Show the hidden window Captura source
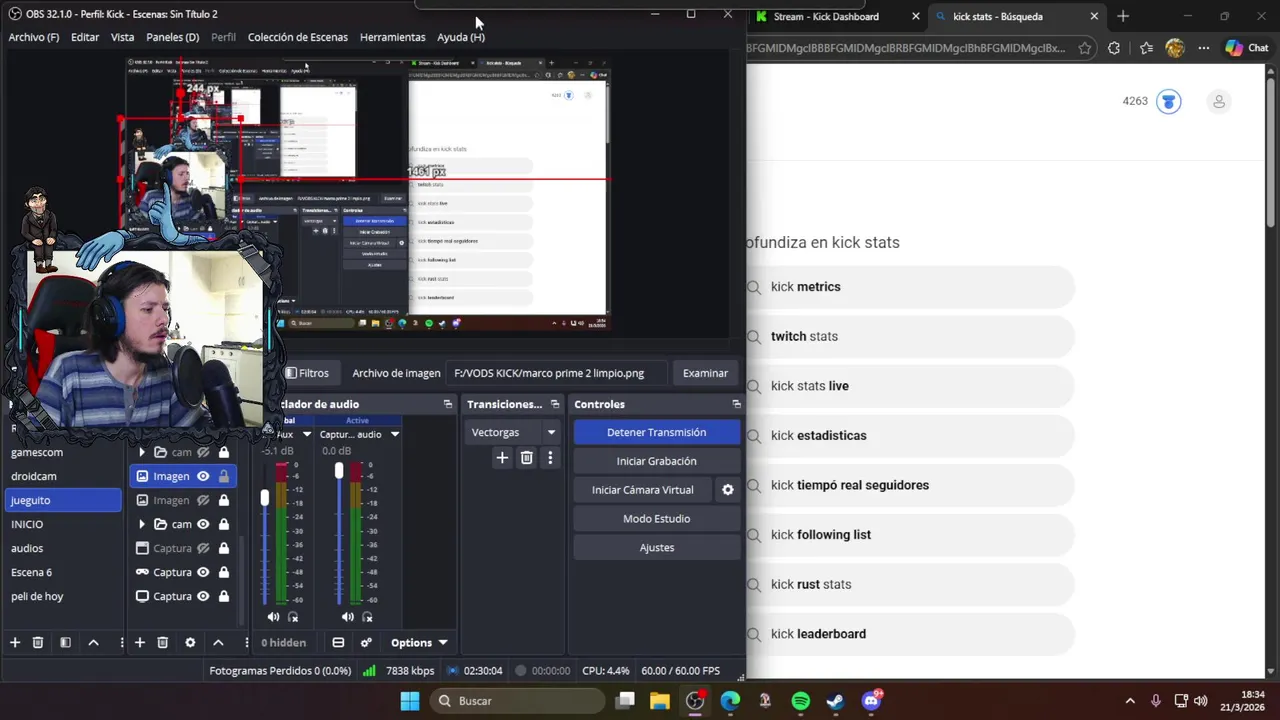Image resolution: width=1280 pixels, height=720 pixels. click(203, 548)
